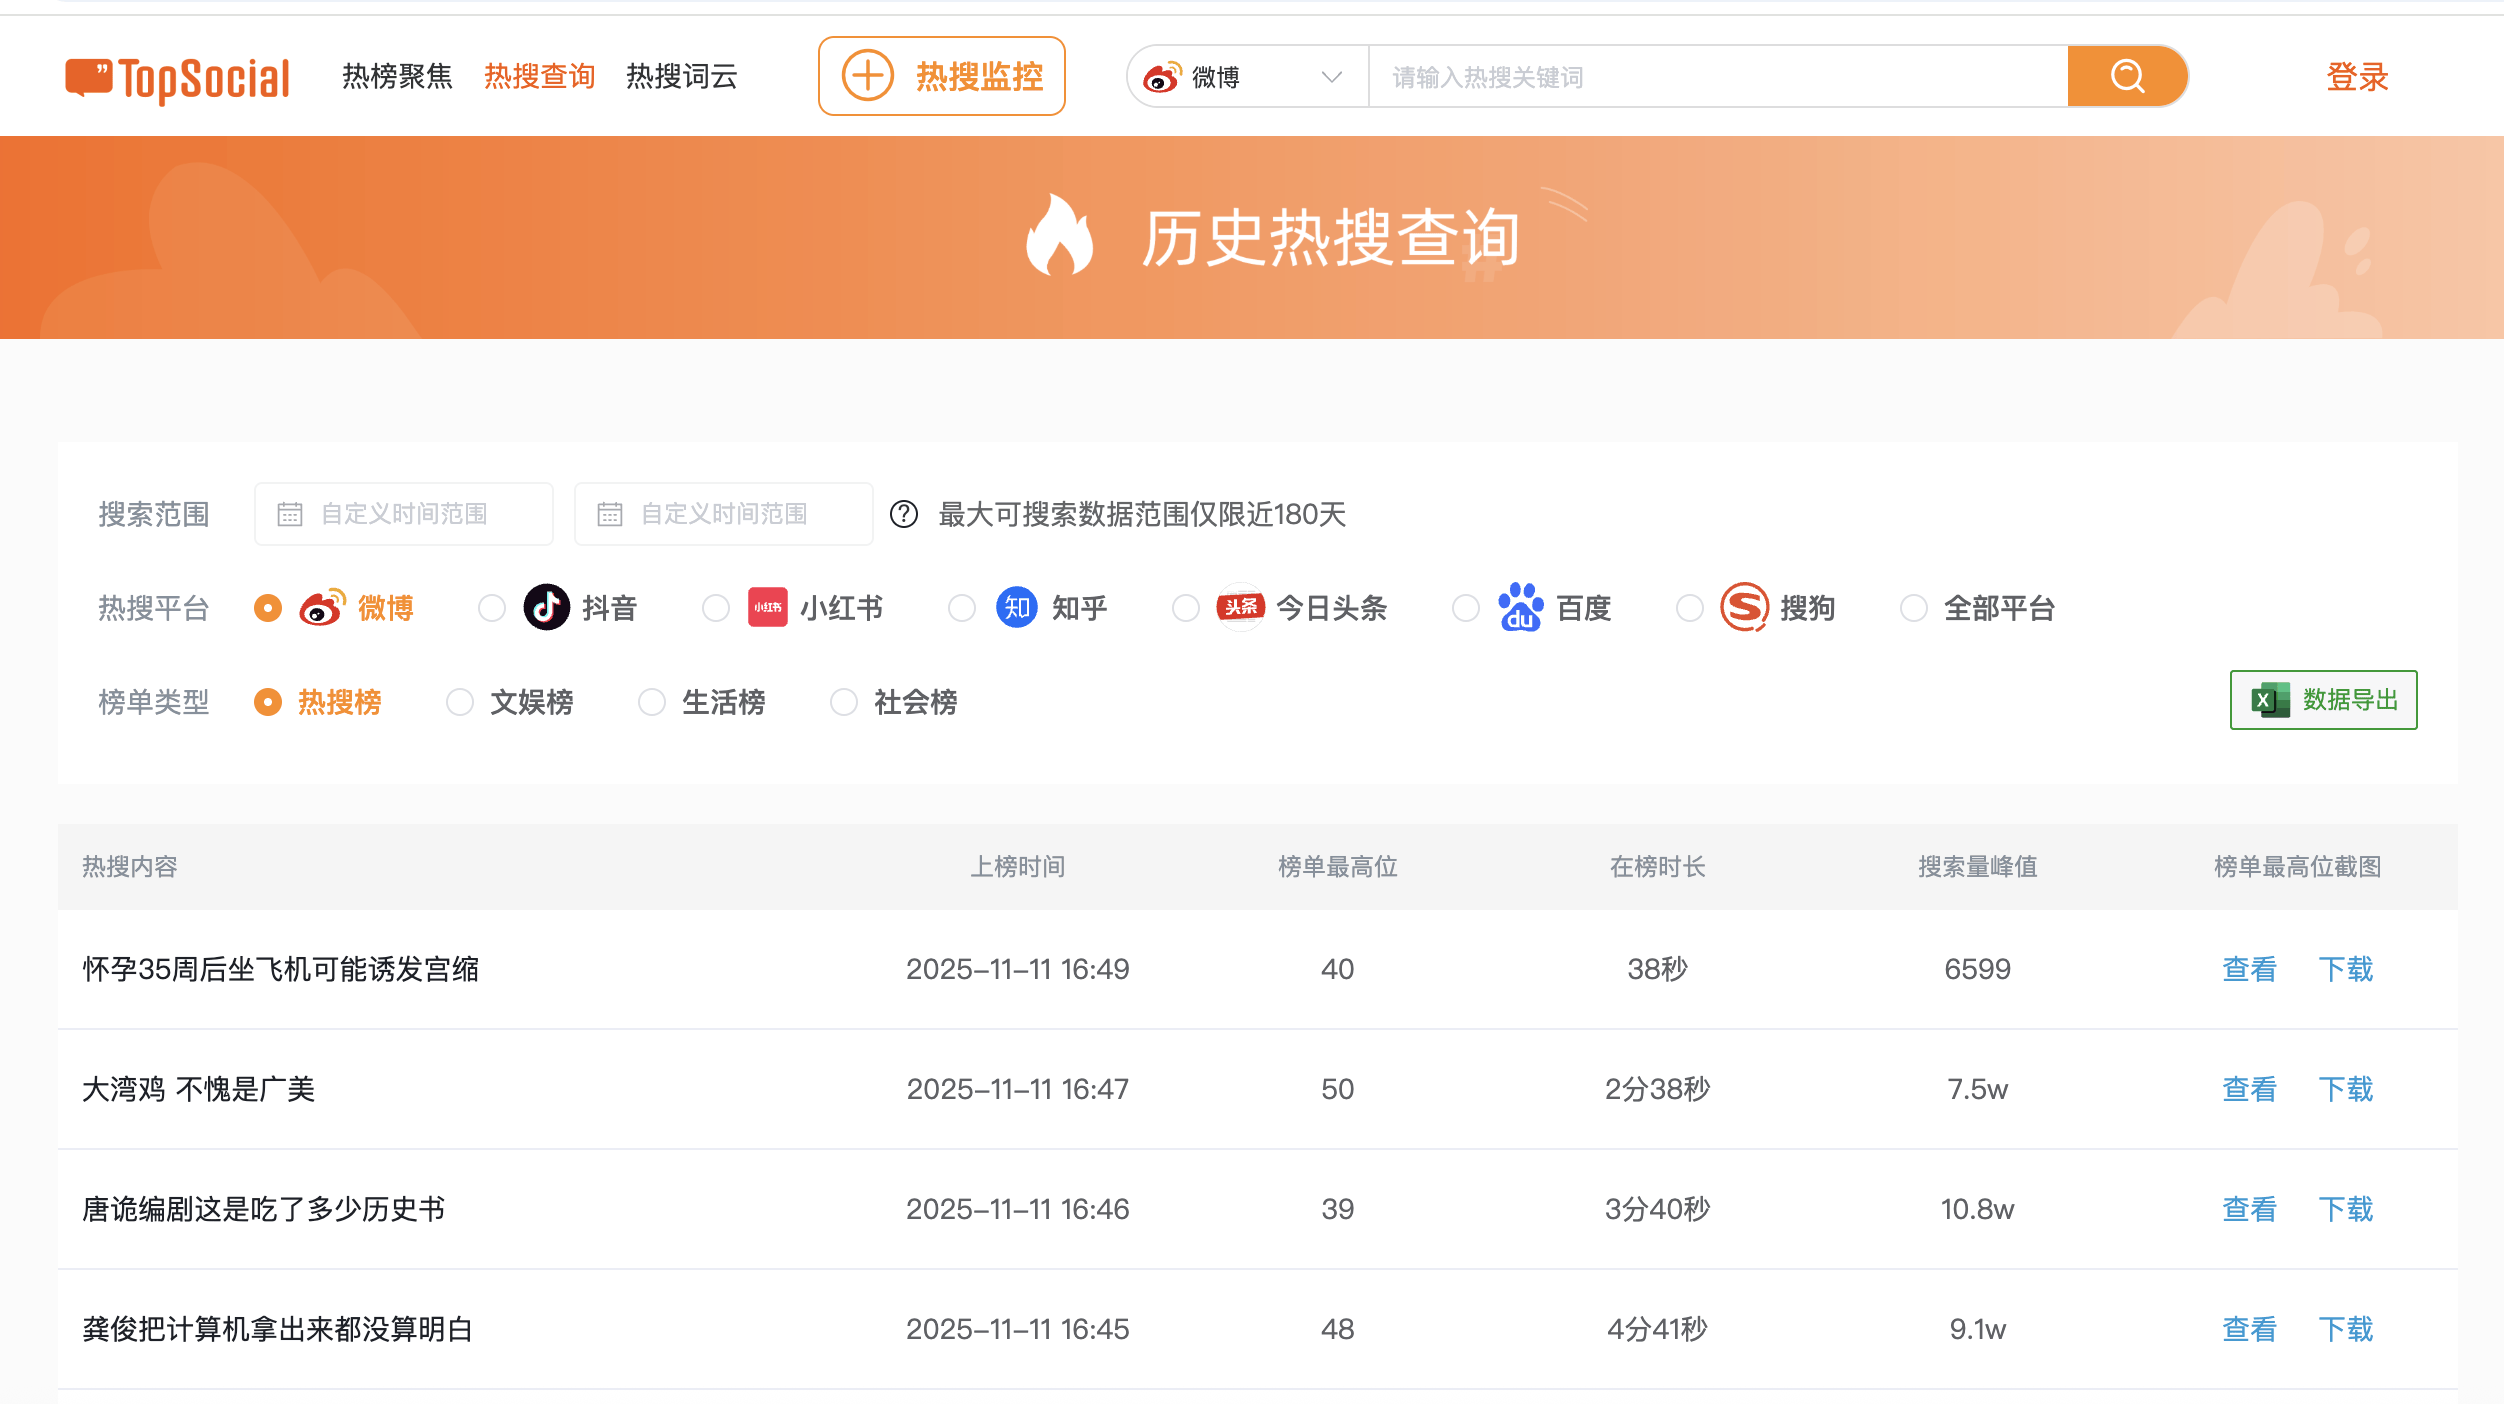
Task: Click the 搜索量峰值 column header
Action: (1977, 866)
